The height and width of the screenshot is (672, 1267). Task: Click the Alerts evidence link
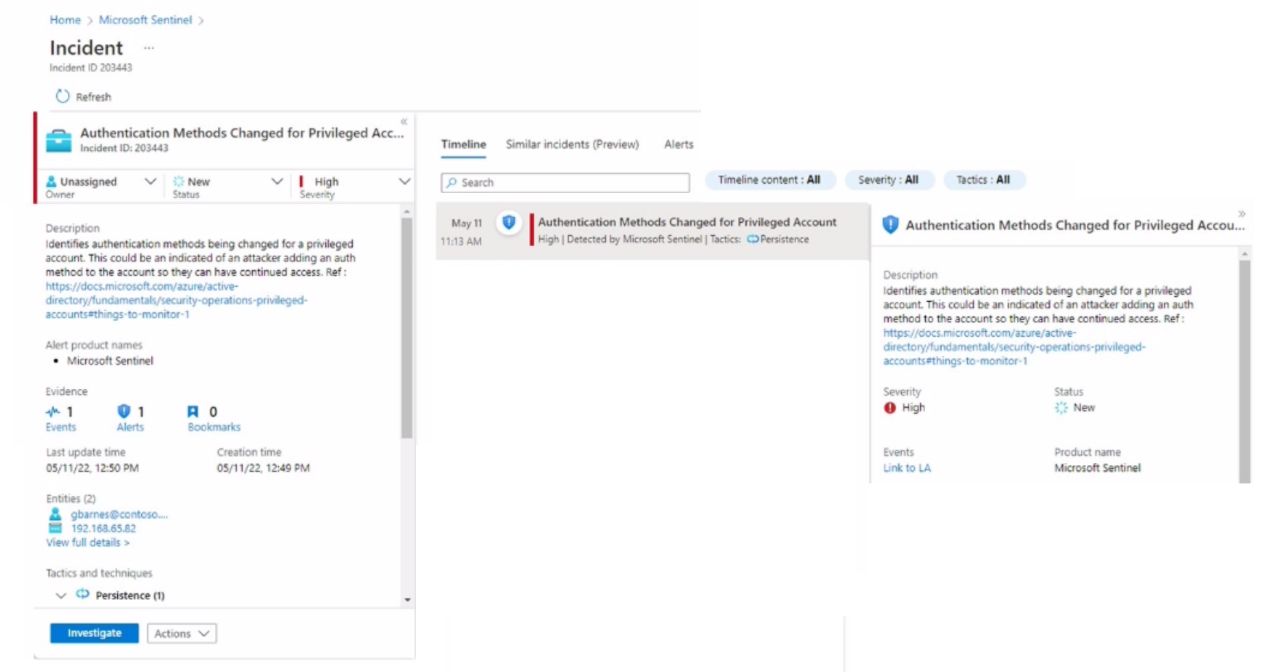tap(130, 427)
